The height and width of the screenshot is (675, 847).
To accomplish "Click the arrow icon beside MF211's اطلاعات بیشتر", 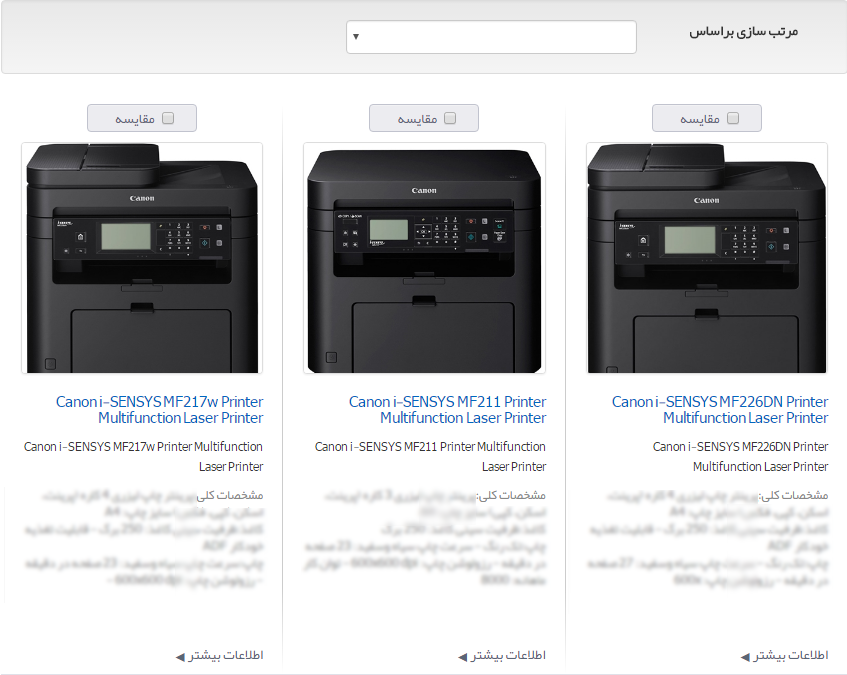I will pos(462,656).
